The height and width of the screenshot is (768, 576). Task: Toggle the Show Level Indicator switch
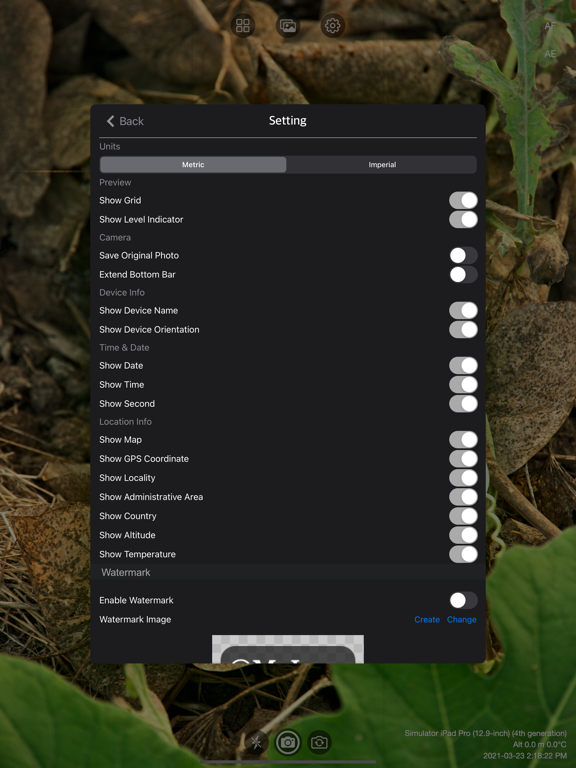(x=463, y=219)
